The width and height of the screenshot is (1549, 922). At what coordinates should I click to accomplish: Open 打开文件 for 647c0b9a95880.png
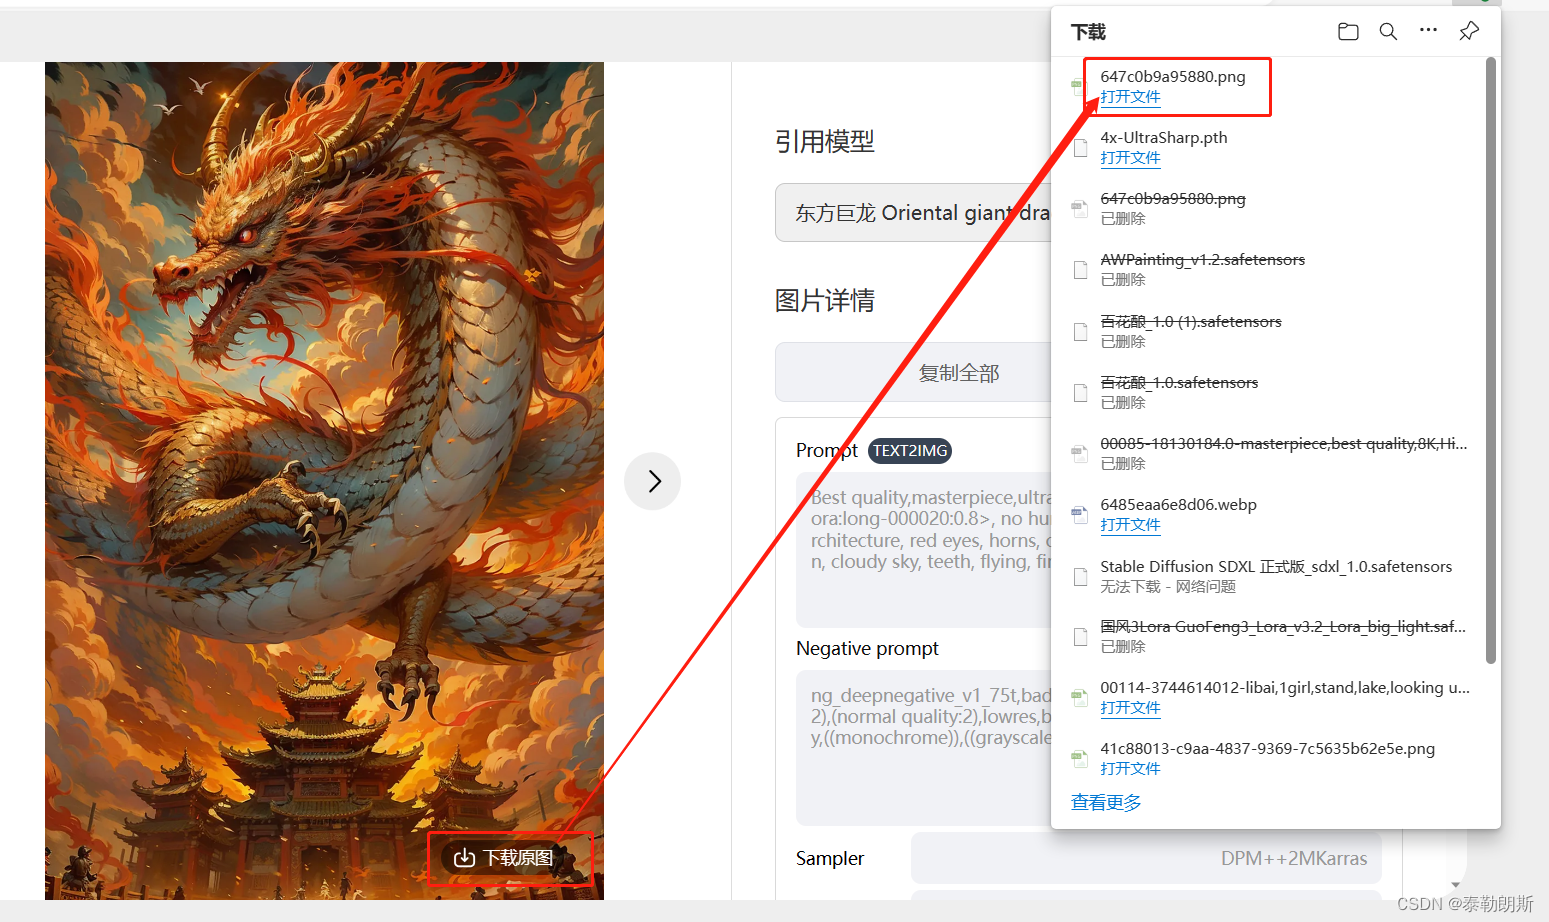1130,97
